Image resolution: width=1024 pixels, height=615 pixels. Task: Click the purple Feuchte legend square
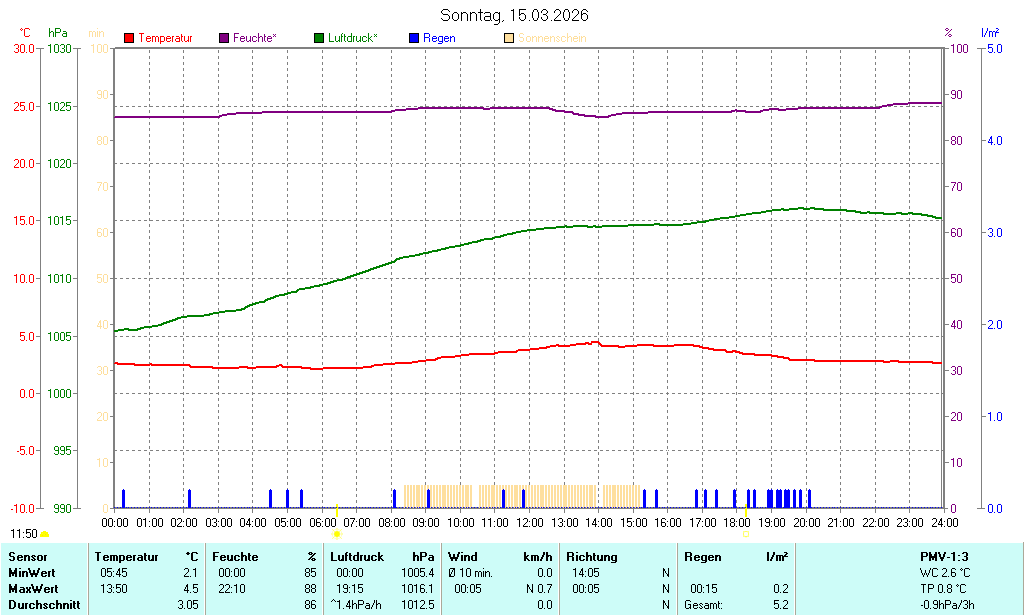(224, 38)
